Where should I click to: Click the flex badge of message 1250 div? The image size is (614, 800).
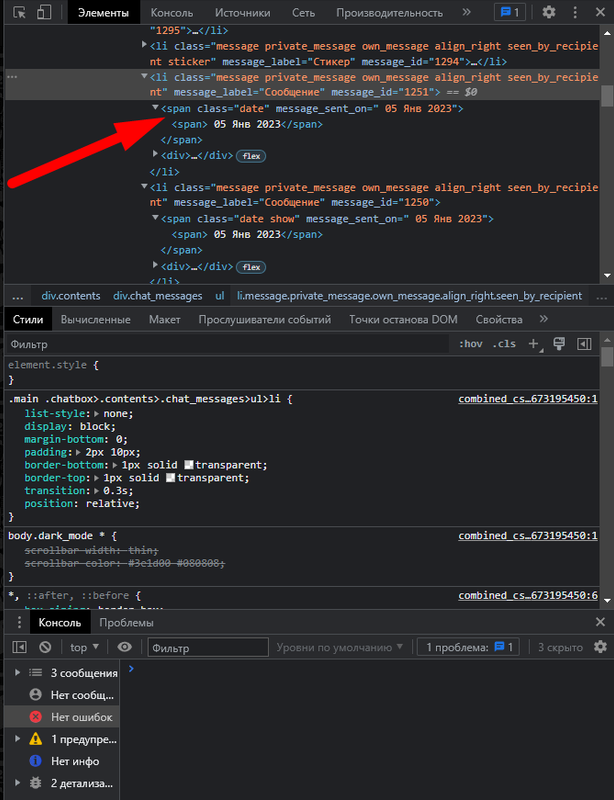pyautogui.click(x=251, y=267)
